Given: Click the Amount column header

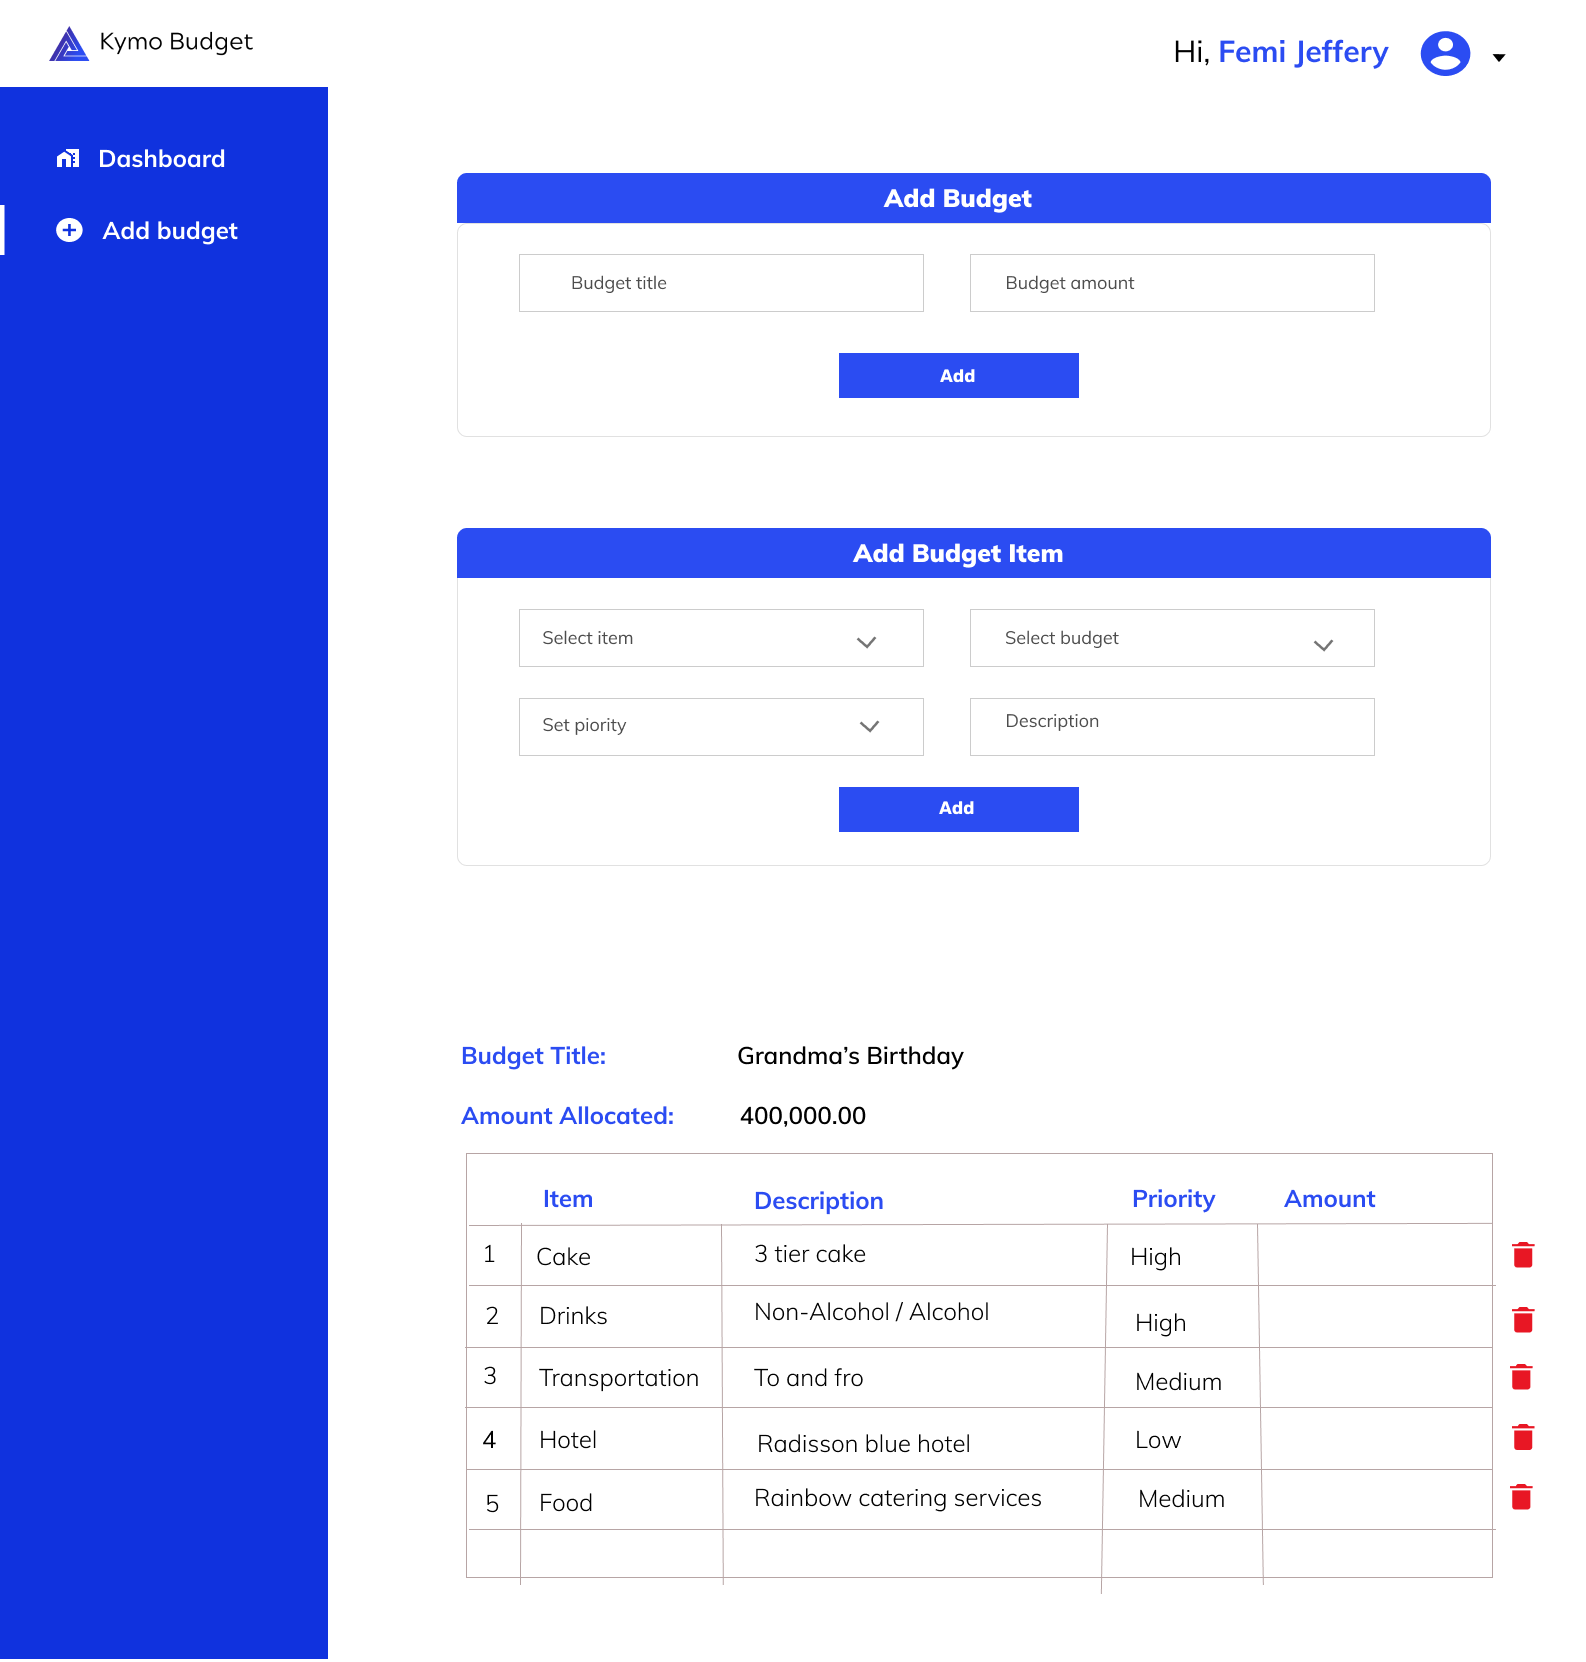Looking at the screenshot, I should (x=1329, y=1199).
